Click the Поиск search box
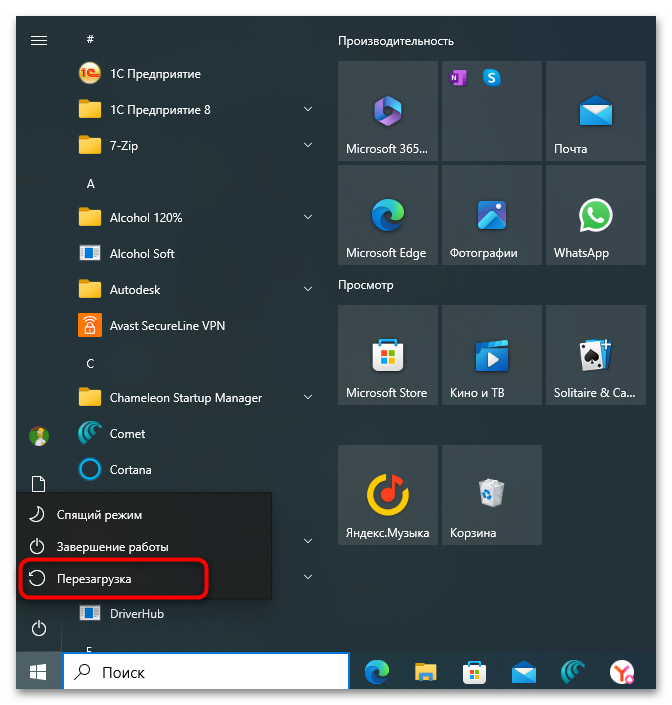This screenshot has width=672, height=705. click(206, 672)
